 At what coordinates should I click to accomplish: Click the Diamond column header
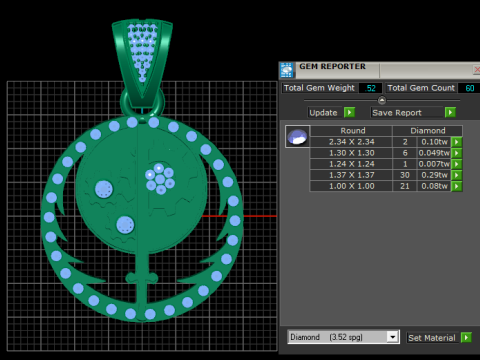pyautogui.click(x=428, y=131)
